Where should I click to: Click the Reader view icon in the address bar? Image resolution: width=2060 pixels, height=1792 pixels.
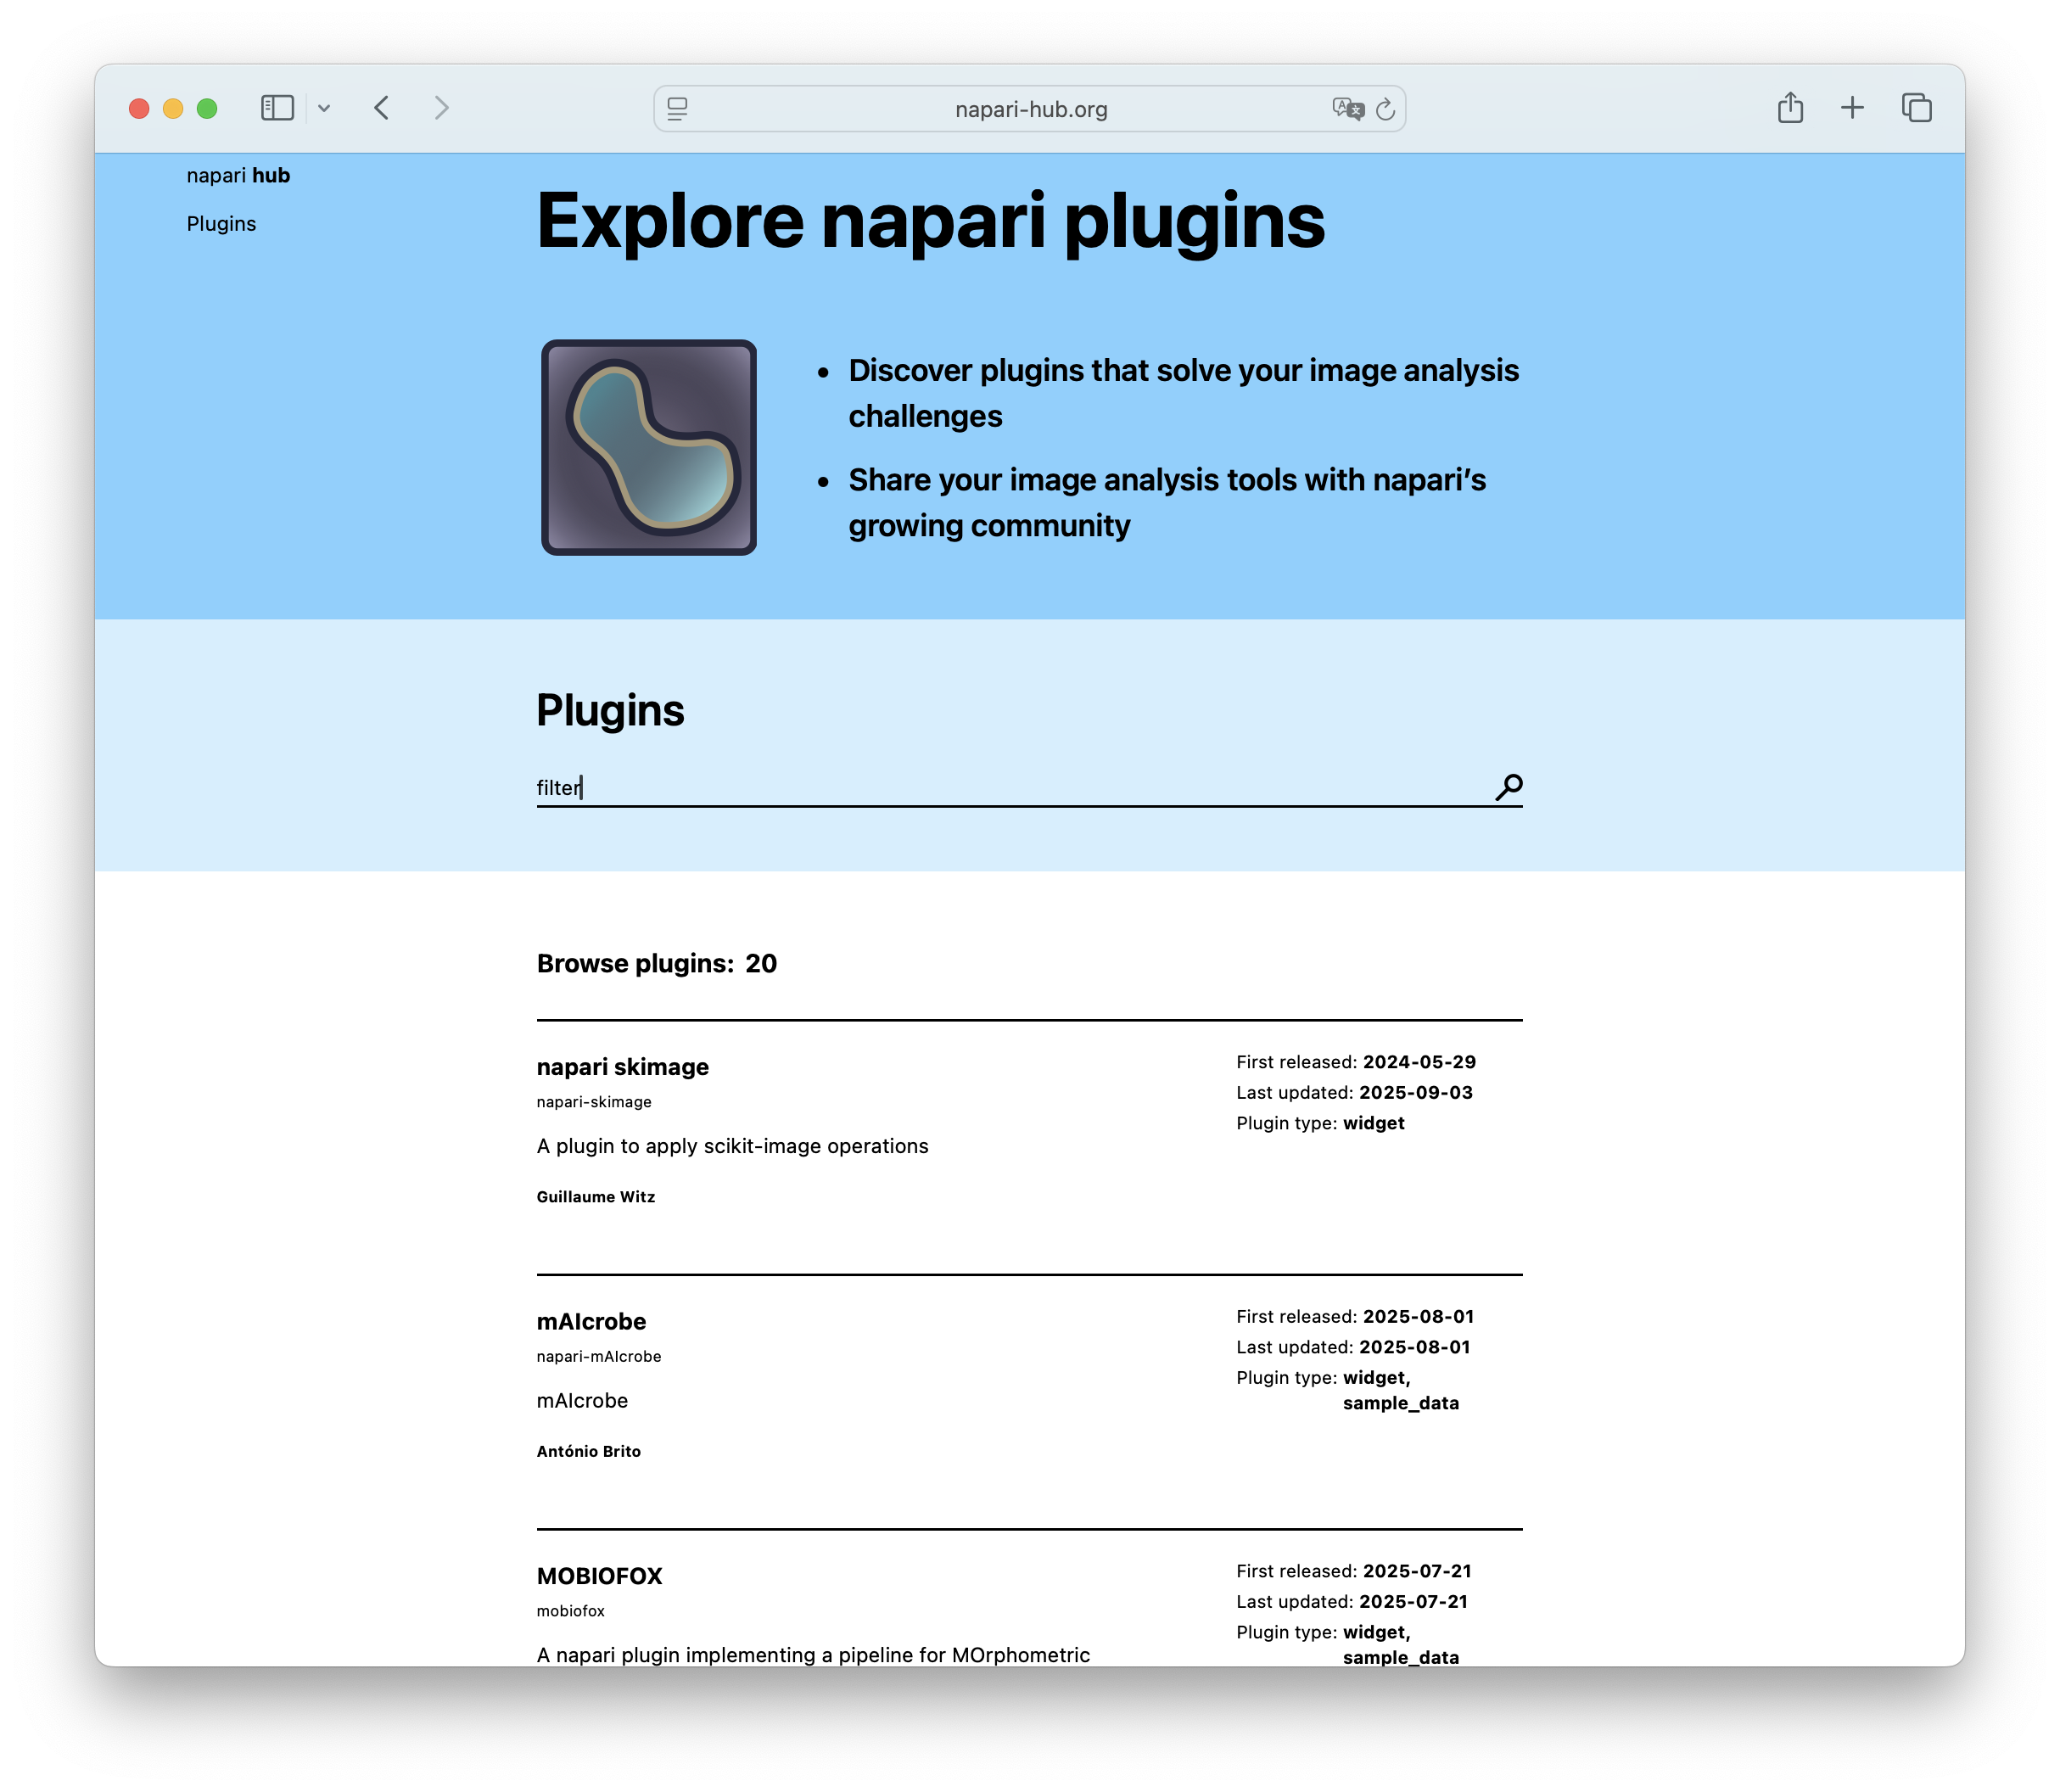pos(676,110)
